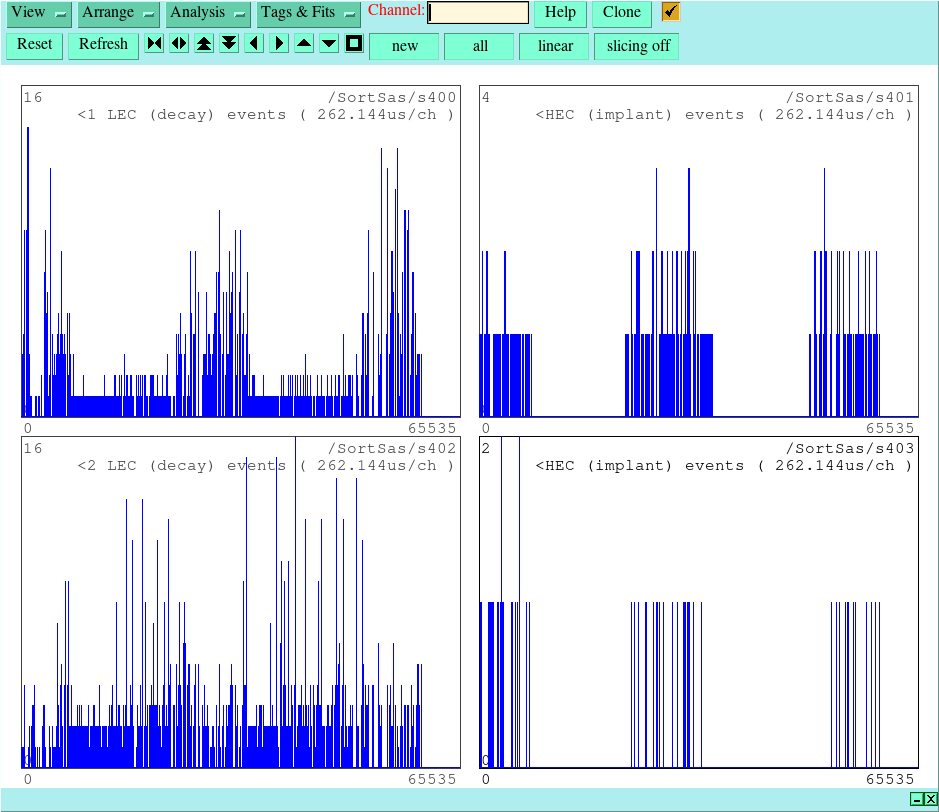939x812 pixels.
Task: Open the View dropdown menu
Action: pyautogui.click(x=38, y=13)
